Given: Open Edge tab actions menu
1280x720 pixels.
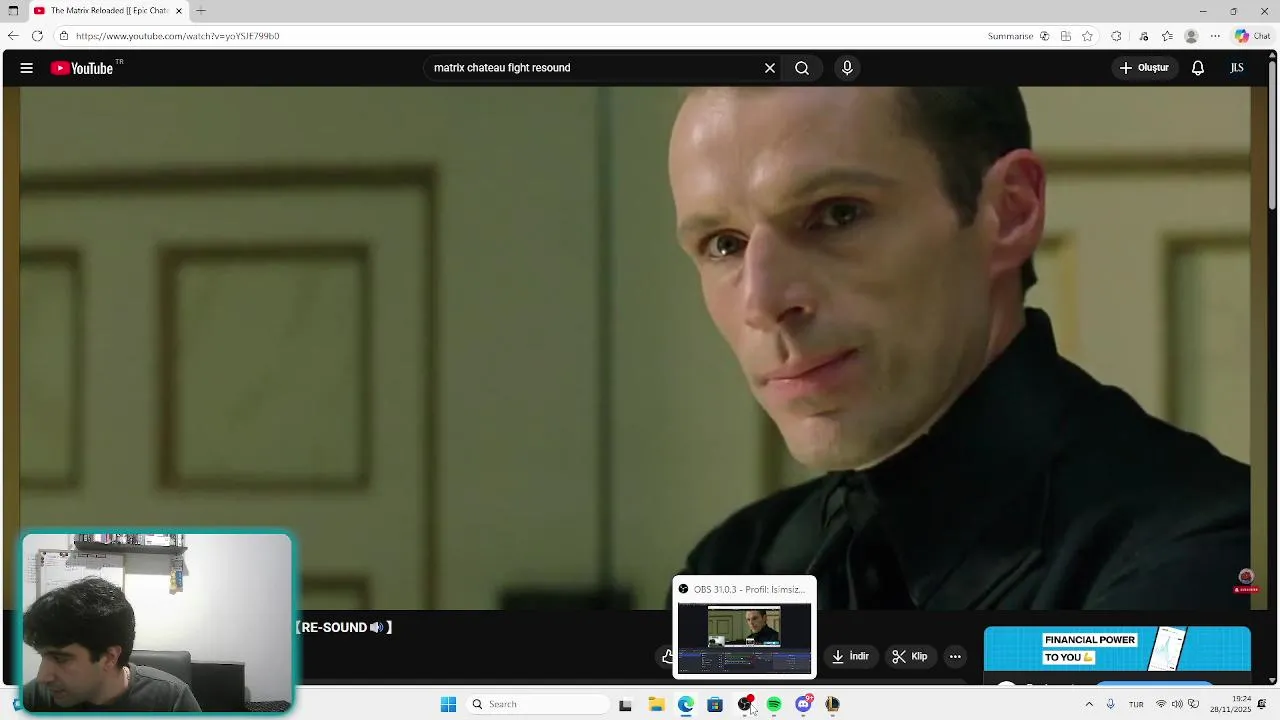Looking at the screenshot, I should (13, 11).
